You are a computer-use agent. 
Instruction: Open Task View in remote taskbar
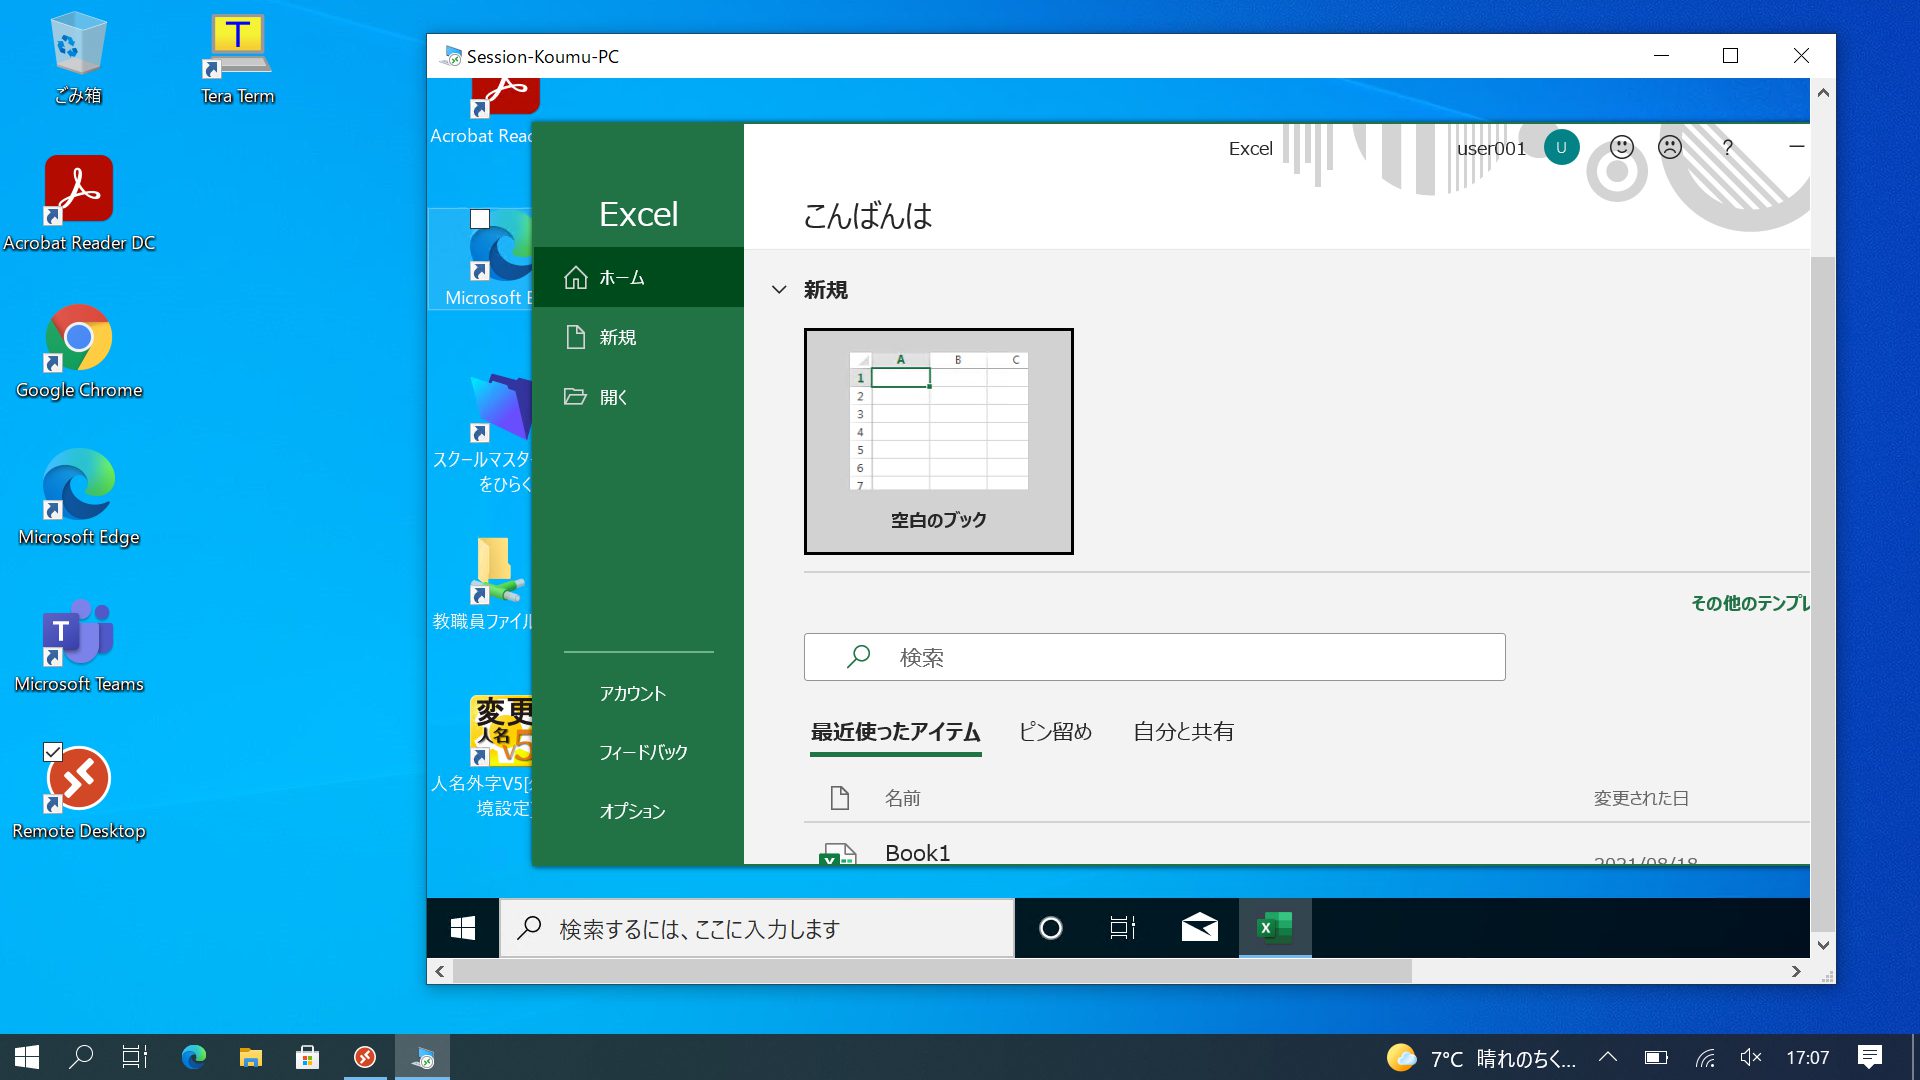coord(1123,928)
